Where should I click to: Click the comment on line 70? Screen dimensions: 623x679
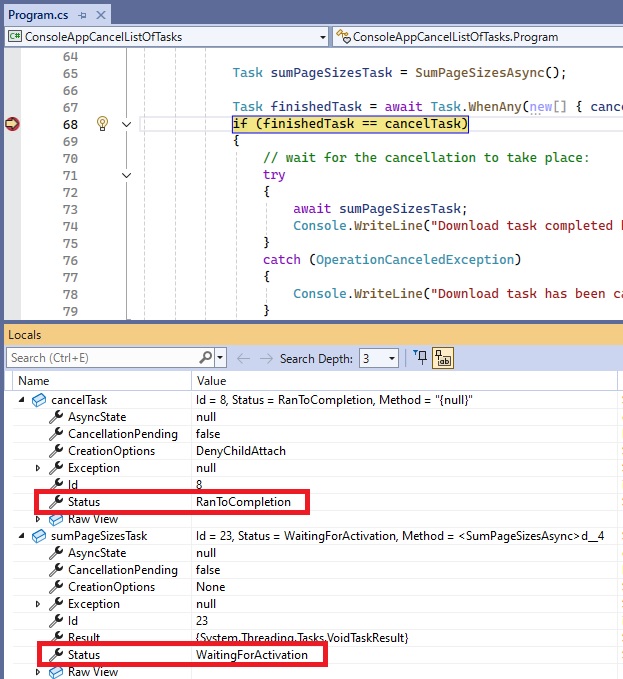click(x=426, y=158)
